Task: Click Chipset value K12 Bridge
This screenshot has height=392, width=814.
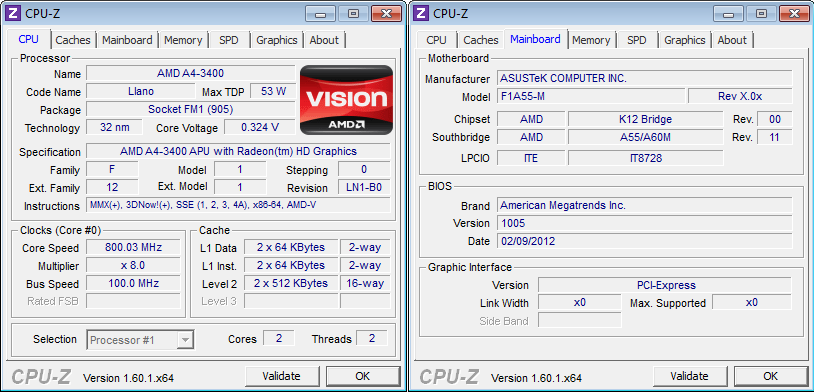Action: pyautogui.click(x=645, y=119)
